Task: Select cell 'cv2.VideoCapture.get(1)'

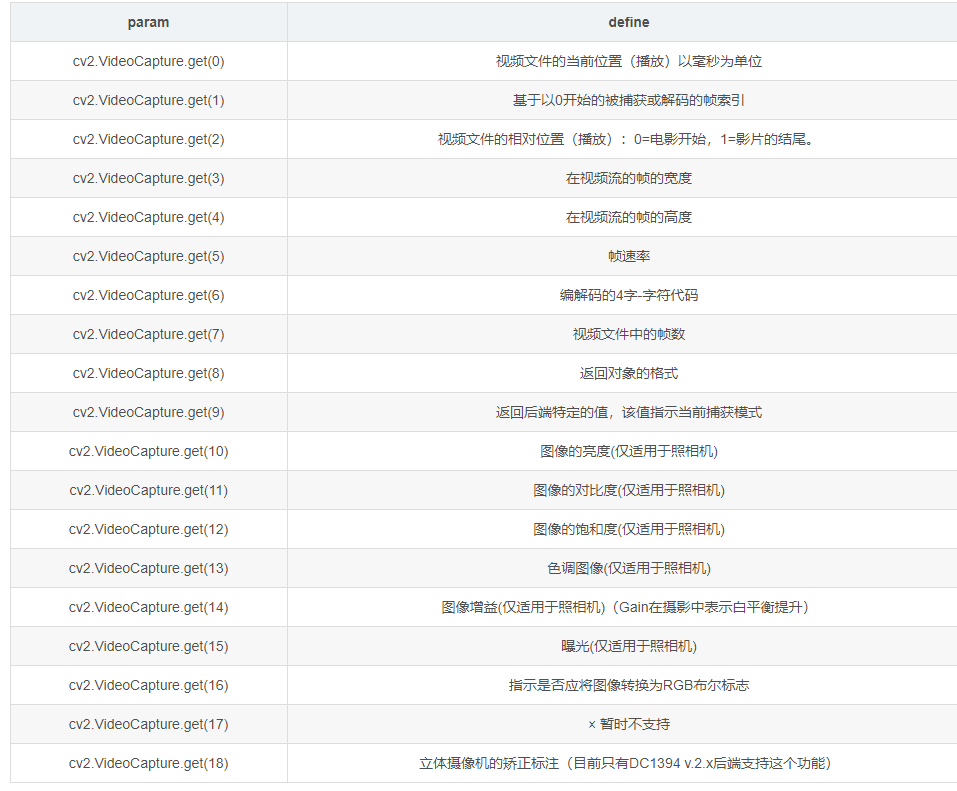Action: click(x=148, y=101)
